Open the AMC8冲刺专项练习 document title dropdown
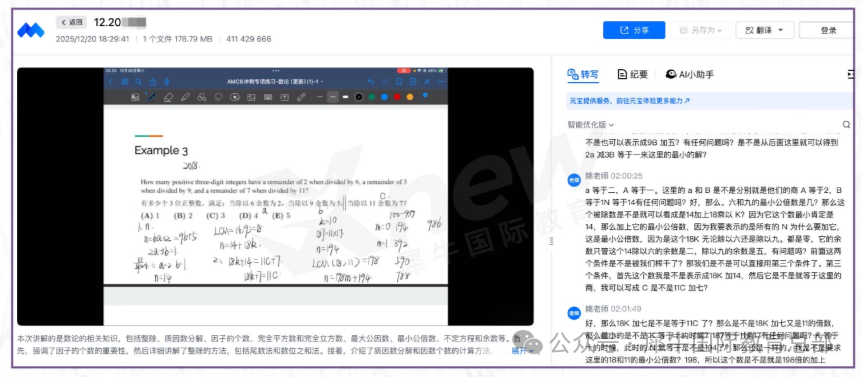The width and height of the screenshot is (861, 377). [x=275, y=82]
